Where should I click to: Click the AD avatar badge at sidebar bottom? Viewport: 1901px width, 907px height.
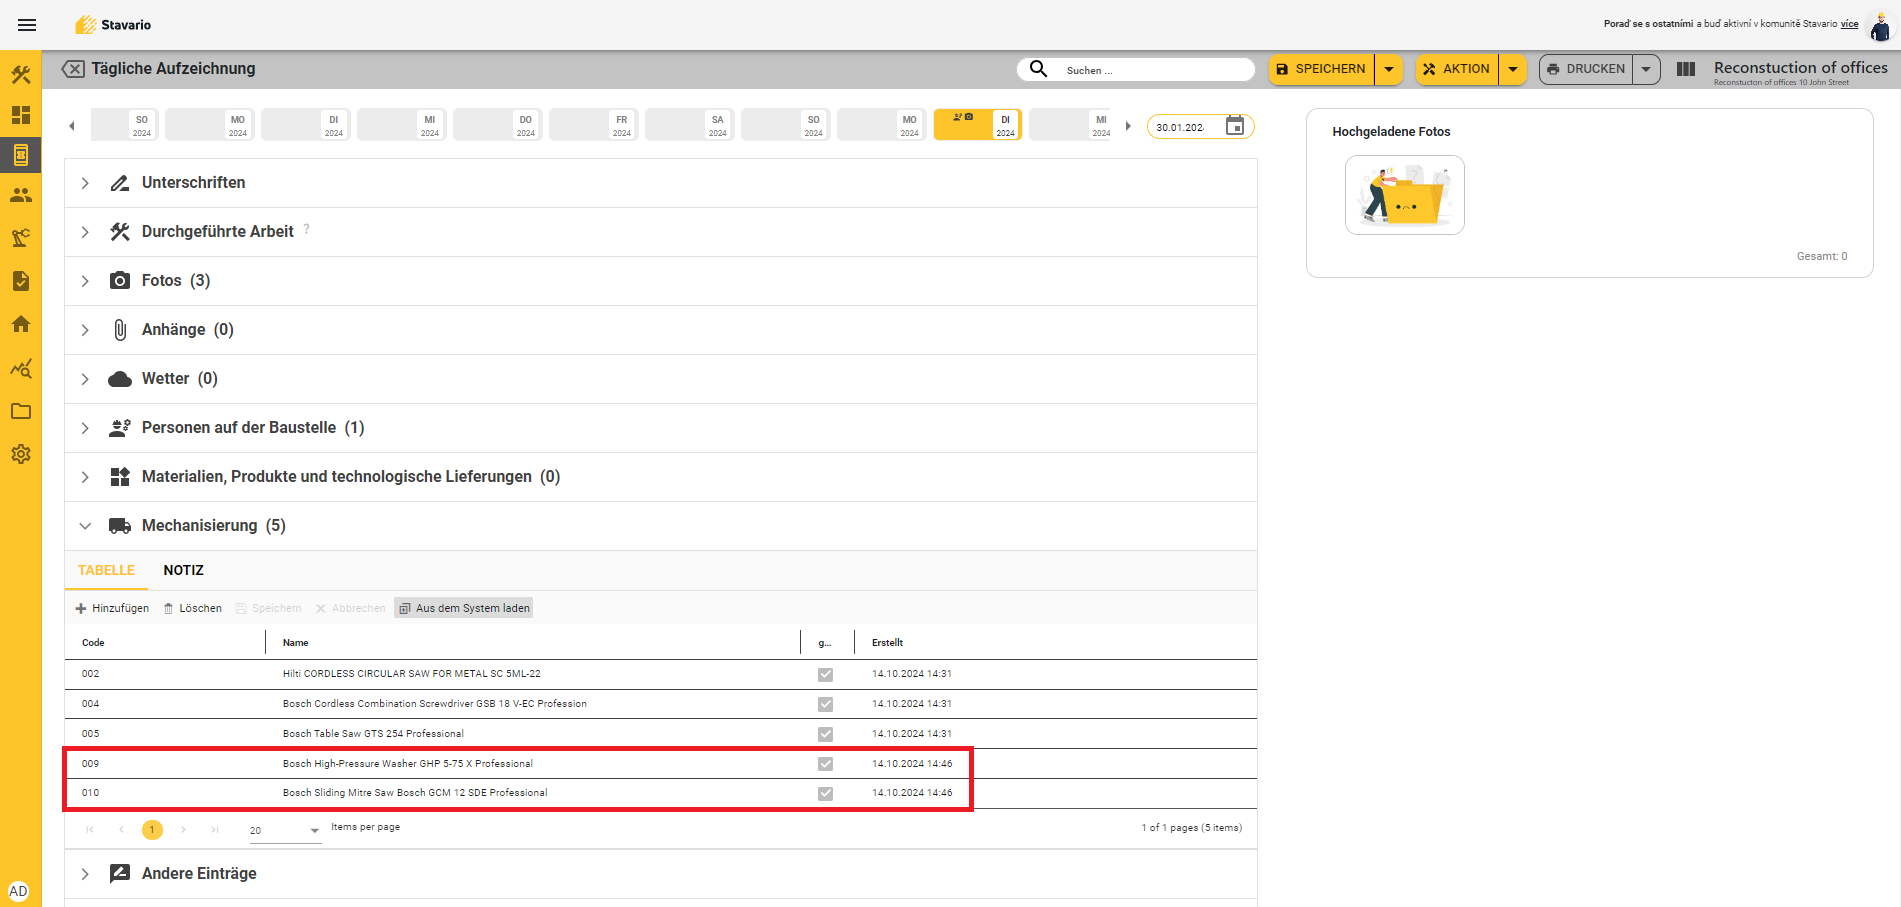(18, 891)
